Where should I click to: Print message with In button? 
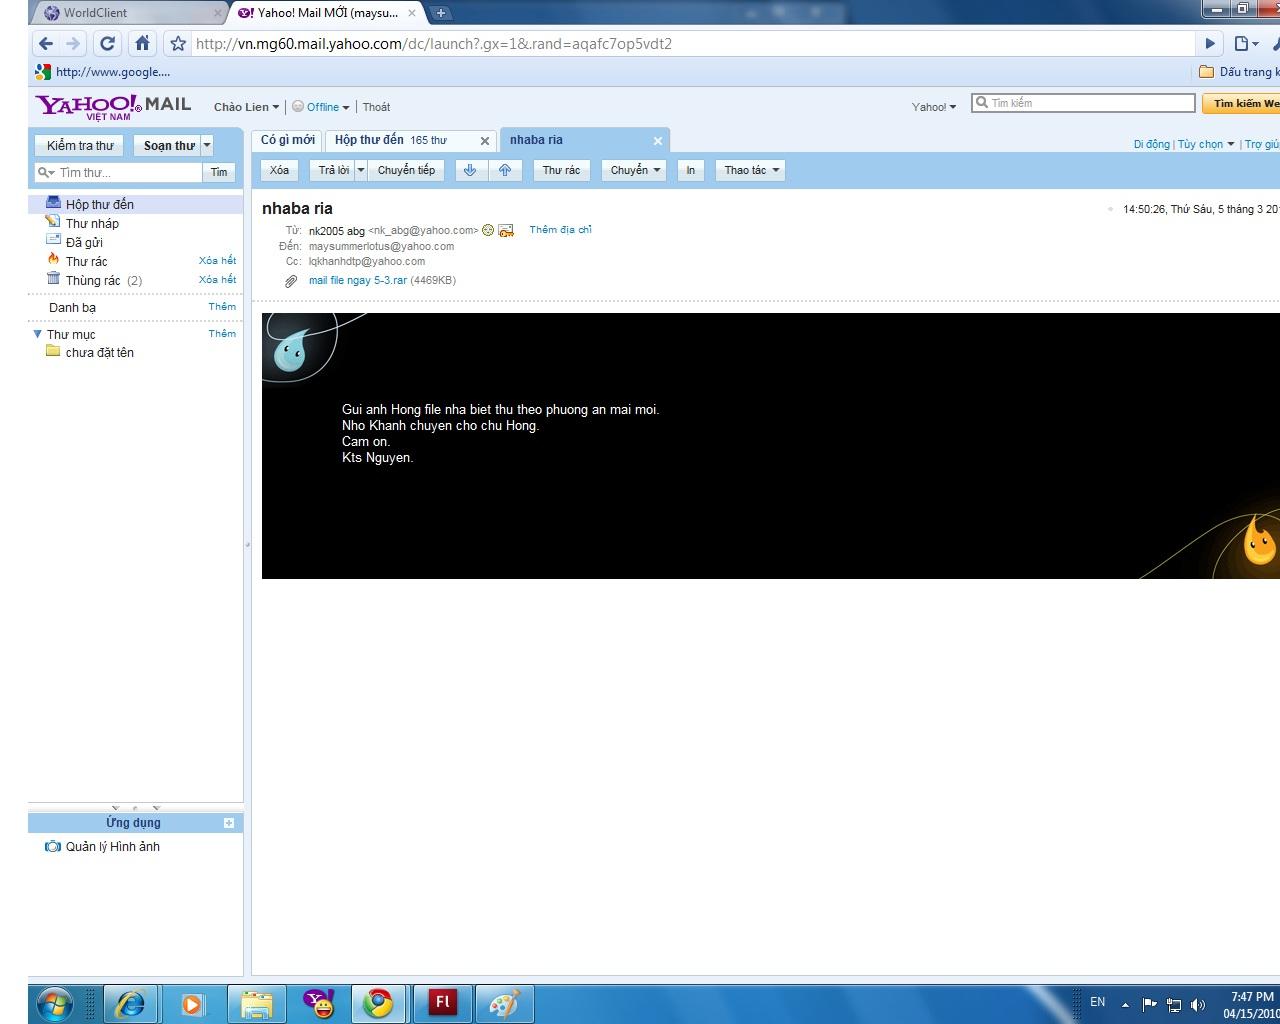[690, 170]
